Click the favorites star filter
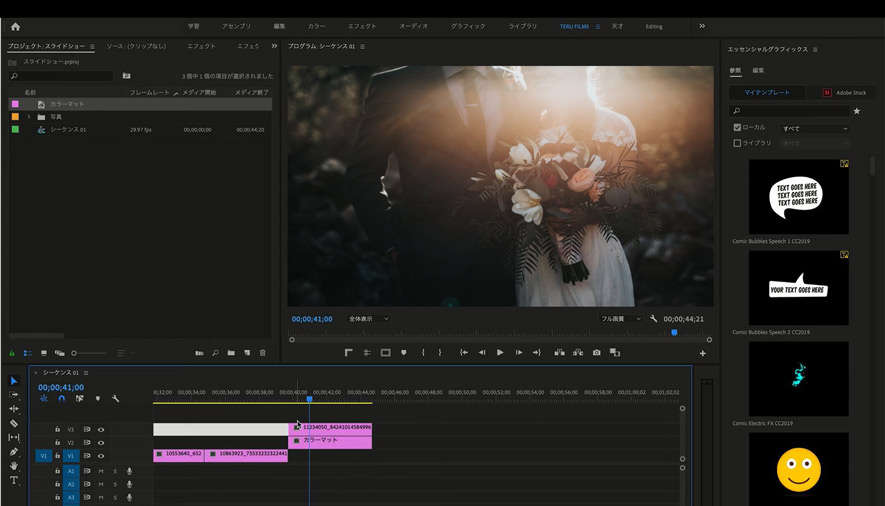885x506 pixels. point(857,111)
